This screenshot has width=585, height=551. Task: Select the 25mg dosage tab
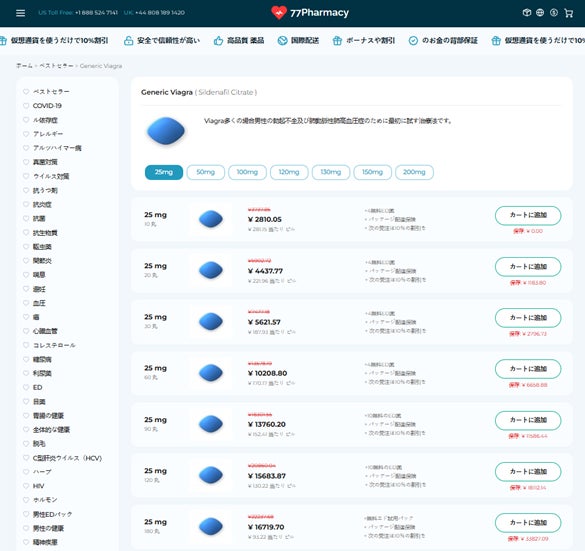pos(164,172)
